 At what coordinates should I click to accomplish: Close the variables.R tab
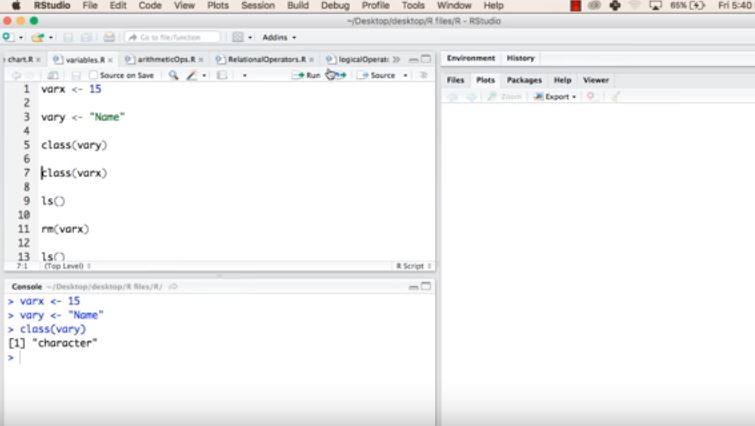(x=110, y=60)
